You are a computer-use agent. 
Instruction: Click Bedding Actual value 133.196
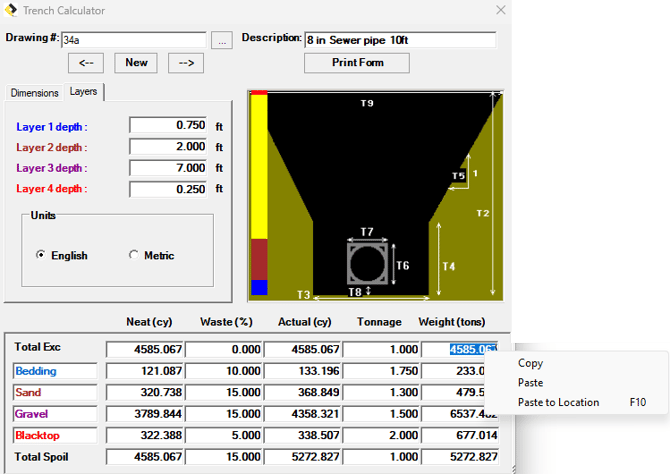303,371
